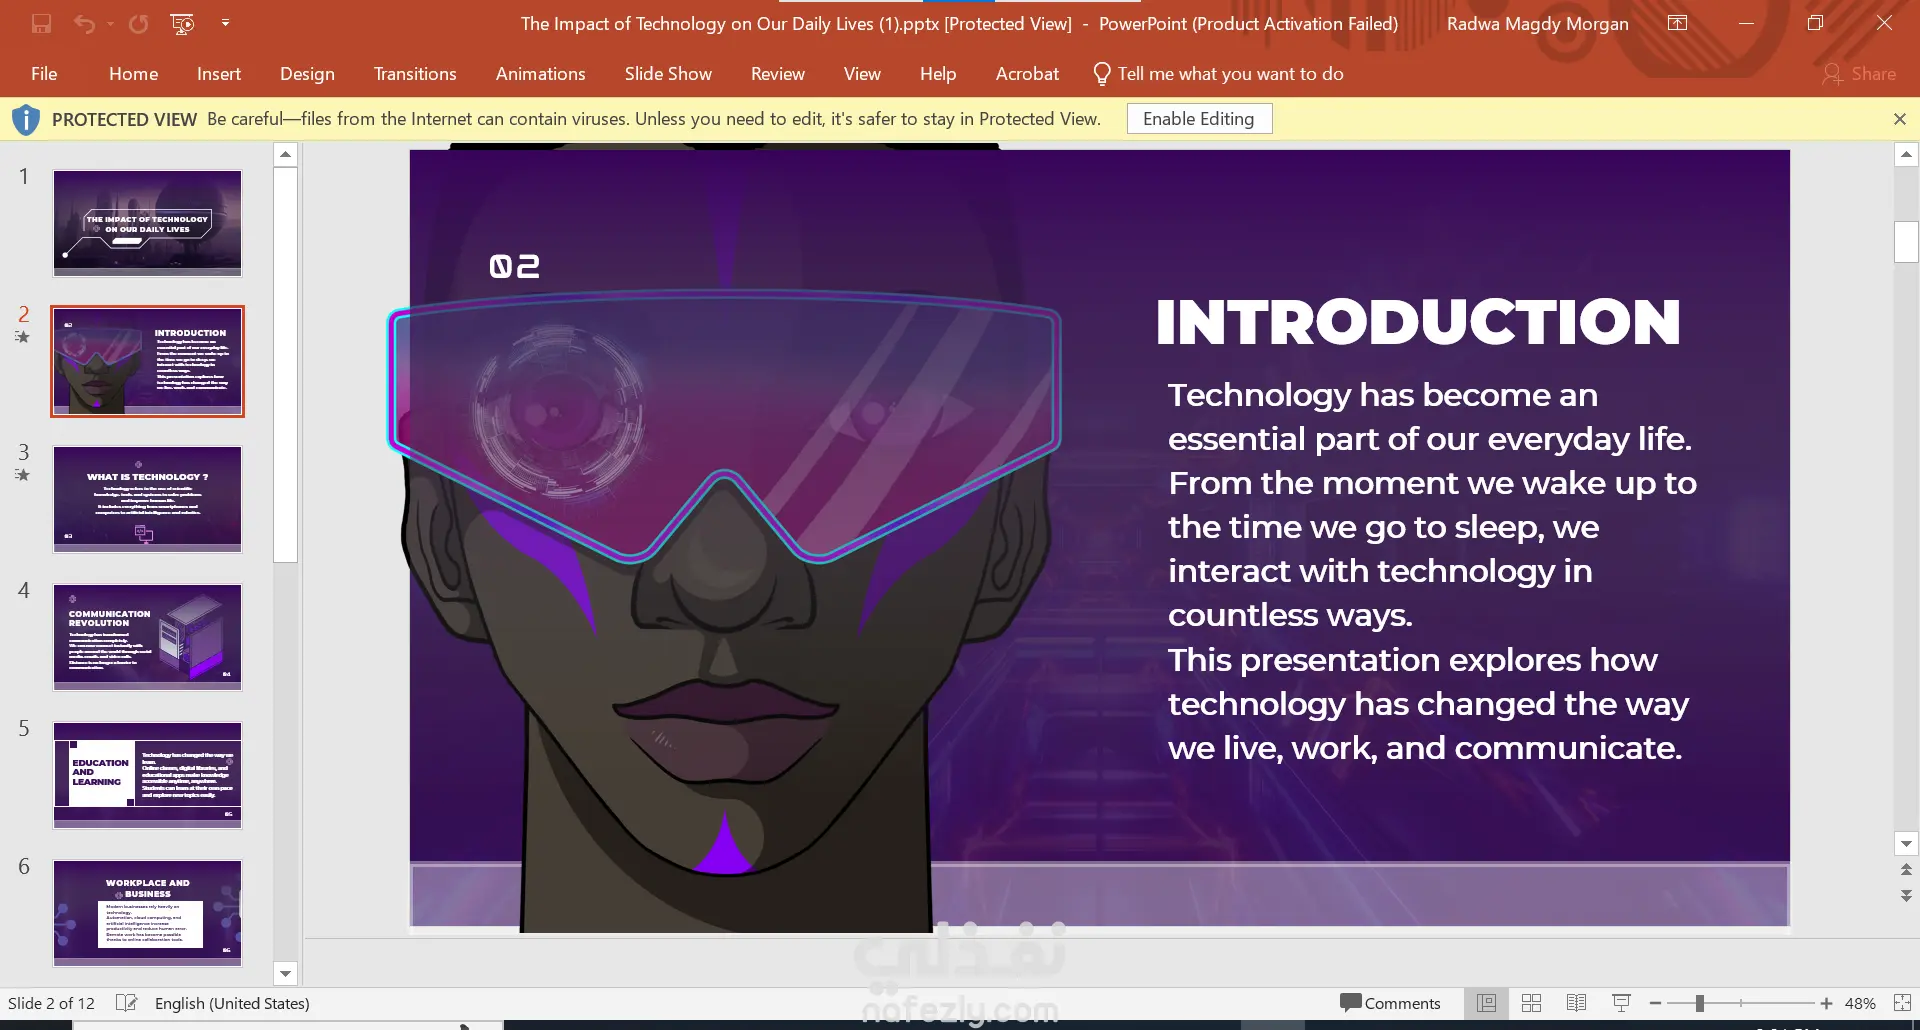The image size is (1920, 1030).
Task: Switch to Reading View
Action: pyautogui.click(x=1576, y=1003)
